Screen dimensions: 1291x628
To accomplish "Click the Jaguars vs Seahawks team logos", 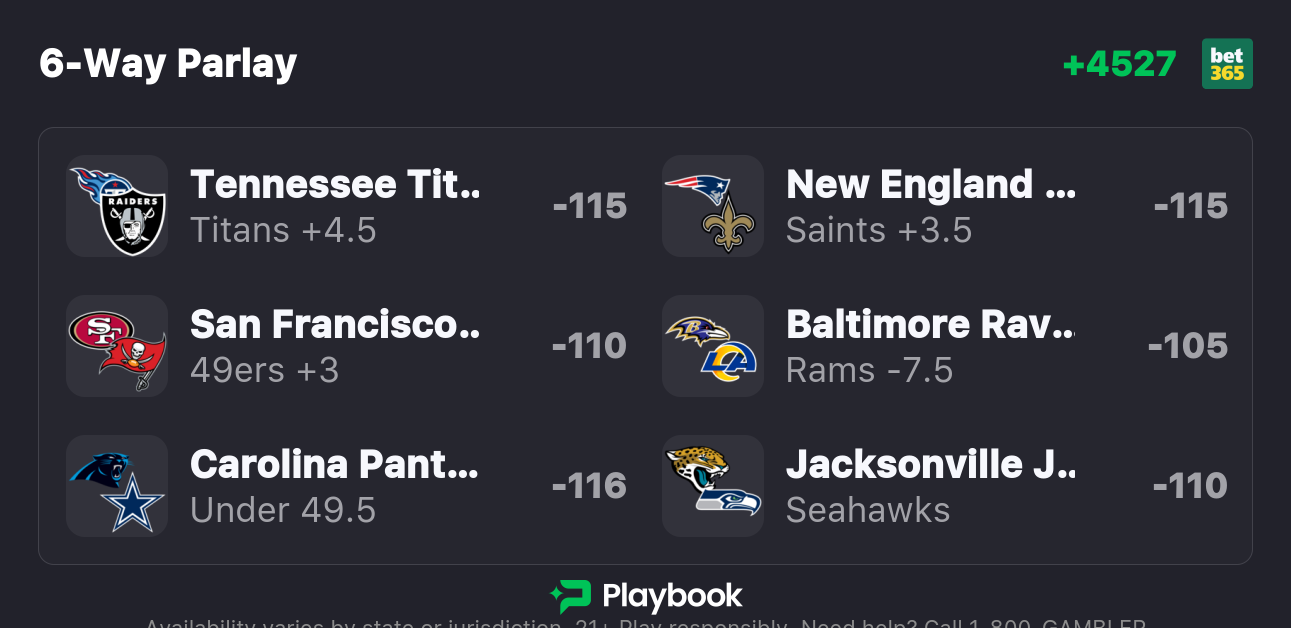I will (713, 486).
